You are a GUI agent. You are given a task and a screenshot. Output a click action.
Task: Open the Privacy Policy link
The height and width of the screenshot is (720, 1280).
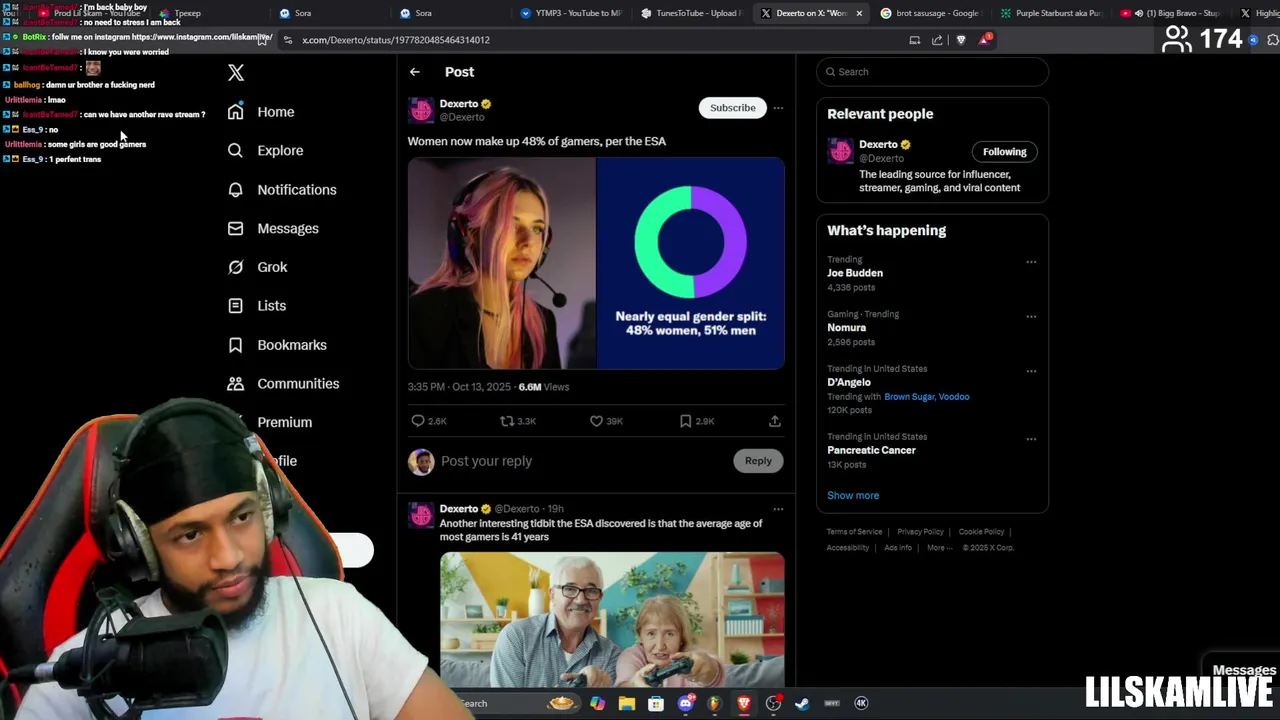920,532
